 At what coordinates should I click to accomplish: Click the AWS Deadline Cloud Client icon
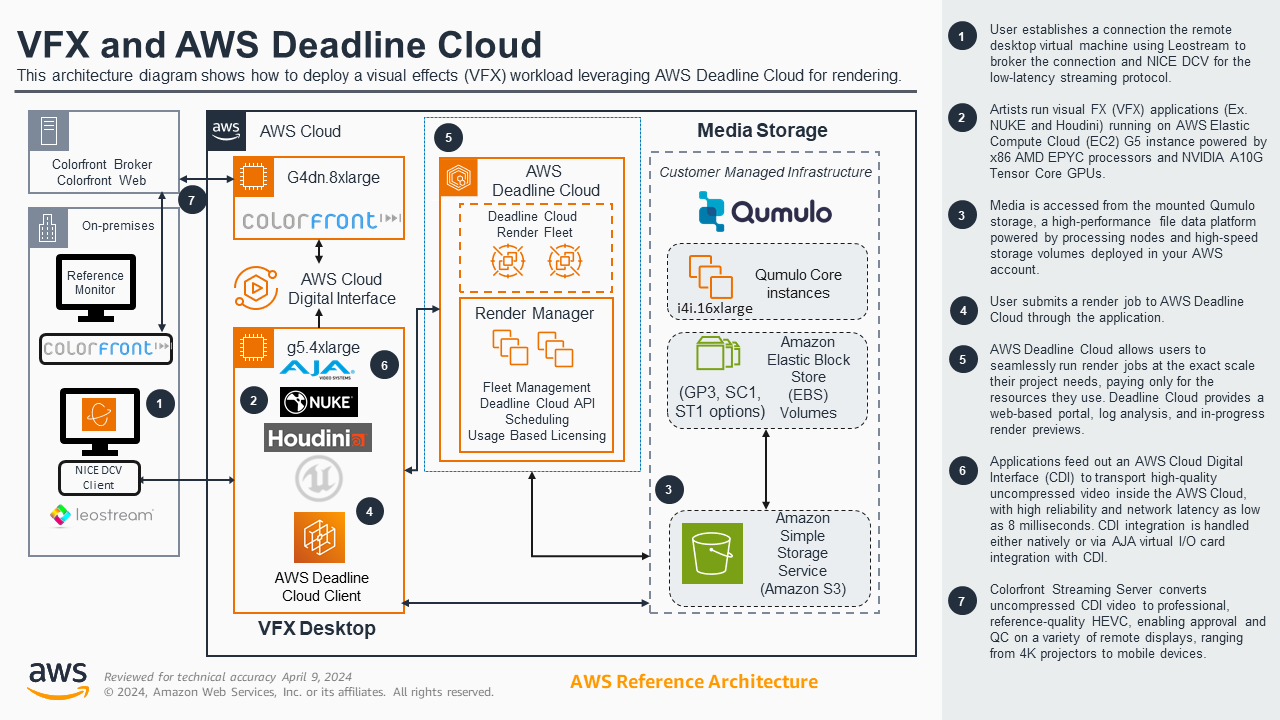click(x=319, y=538)
